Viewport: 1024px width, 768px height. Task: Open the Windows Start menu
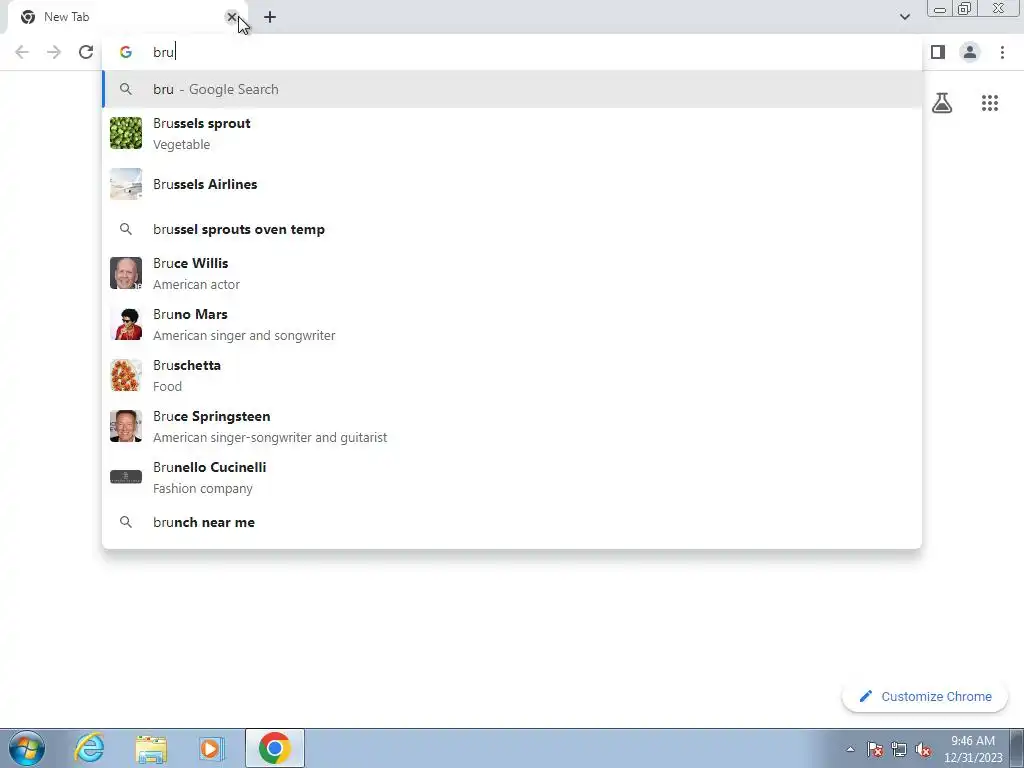pos(27,748)
